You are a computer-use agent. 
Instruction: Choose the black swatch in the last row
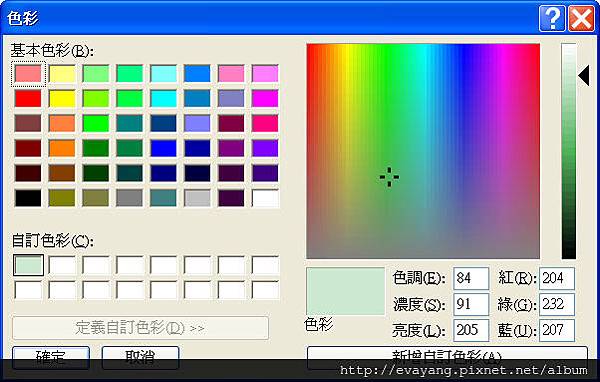coord(28,198)
